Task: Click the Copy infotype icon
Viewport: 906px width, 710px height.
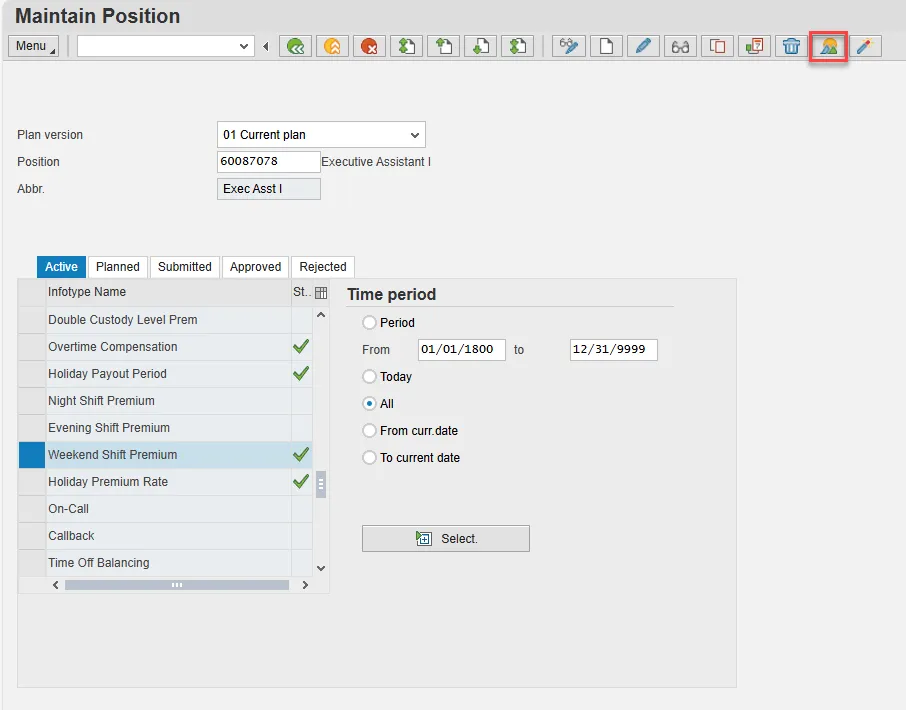Action: tap(717, 46)
